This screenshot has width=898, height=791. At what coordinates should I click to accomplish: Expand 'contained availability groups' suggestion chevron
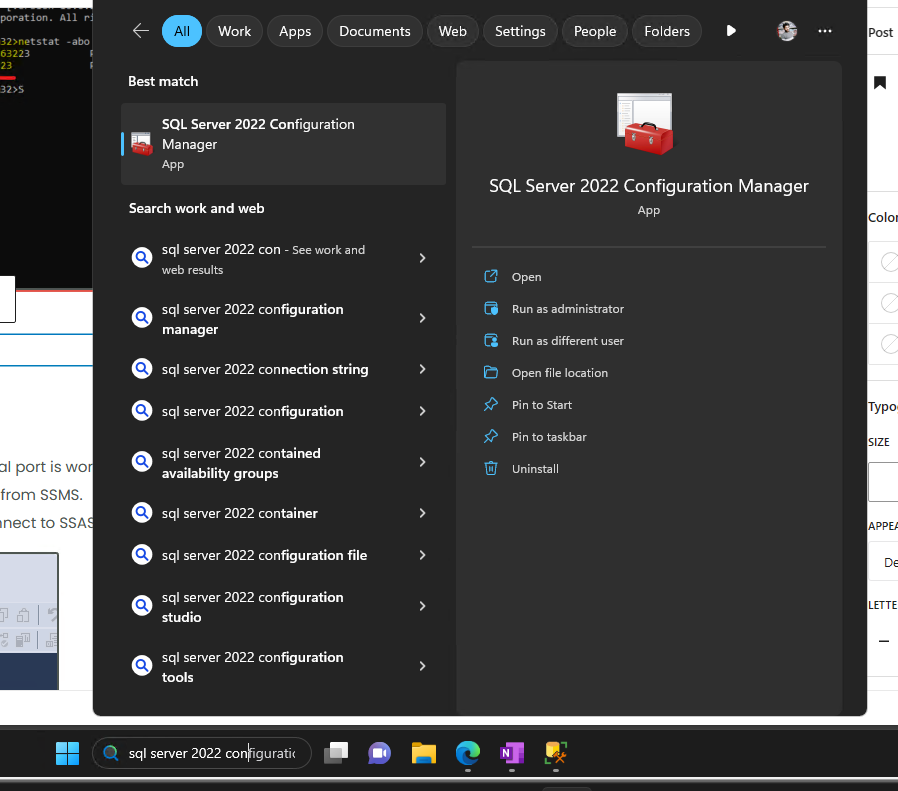[x=422, y=462]
